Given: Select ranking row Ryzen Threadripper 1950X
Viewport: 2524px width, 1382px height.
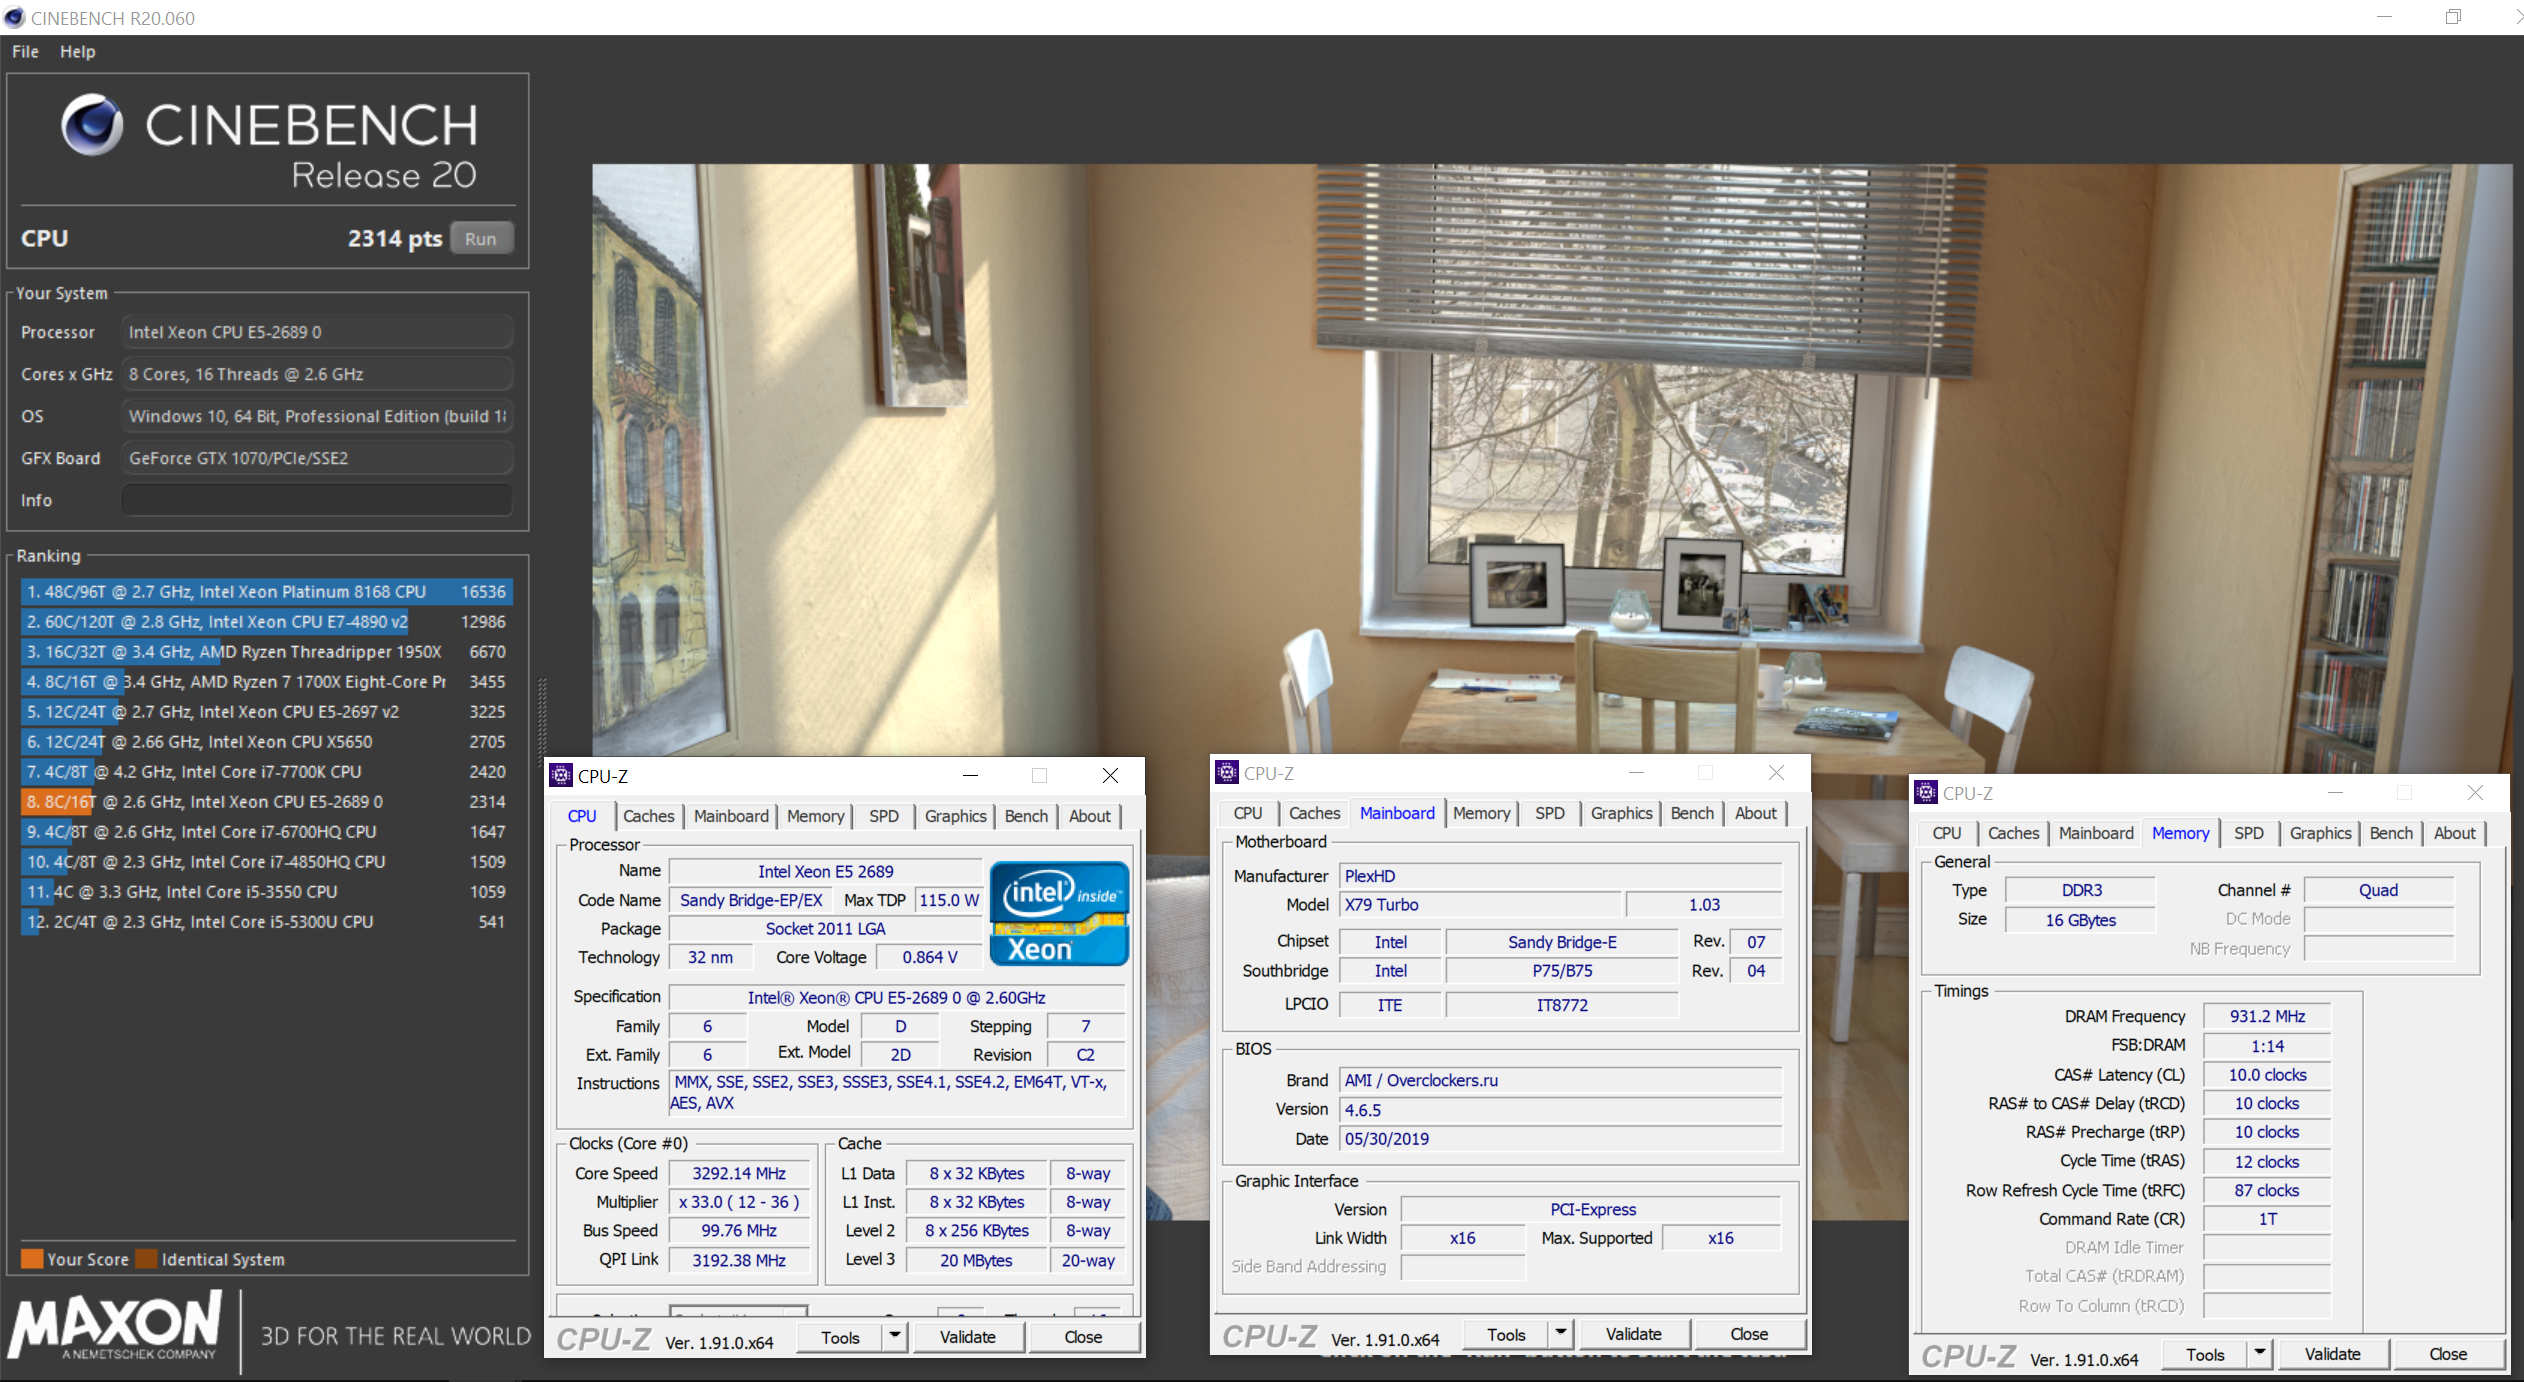Looking at the screenshot, I should tap(267, 651).
